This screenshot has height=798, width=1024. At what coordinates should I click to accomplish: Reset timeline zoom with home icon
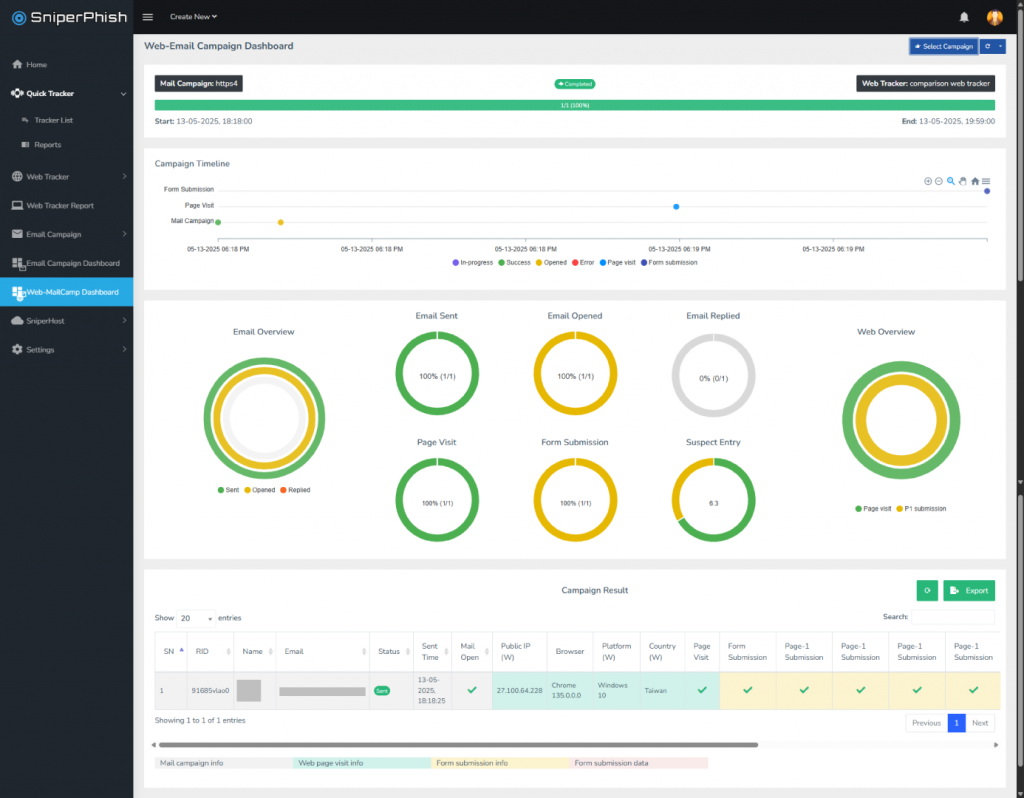pyautogui.click(x=975, y=182)
